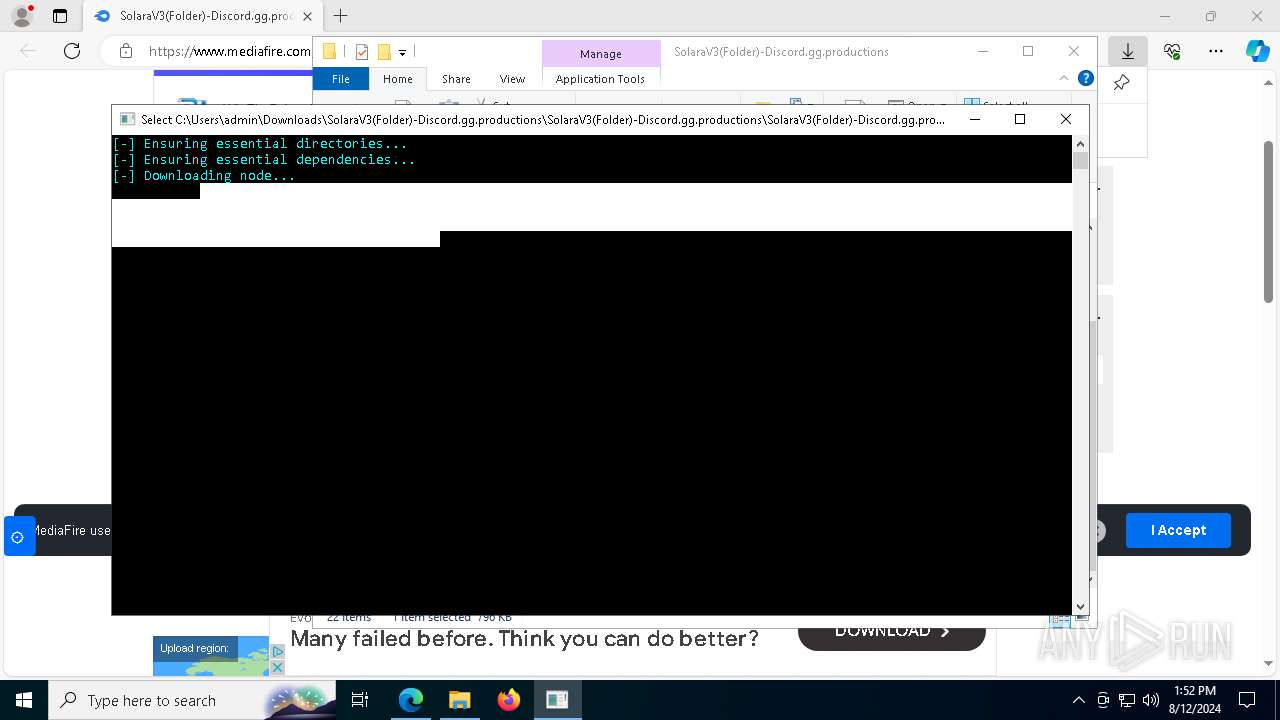Open volume control tray icon
This screenshot has width=1280, height=720.
point(1151,700)
